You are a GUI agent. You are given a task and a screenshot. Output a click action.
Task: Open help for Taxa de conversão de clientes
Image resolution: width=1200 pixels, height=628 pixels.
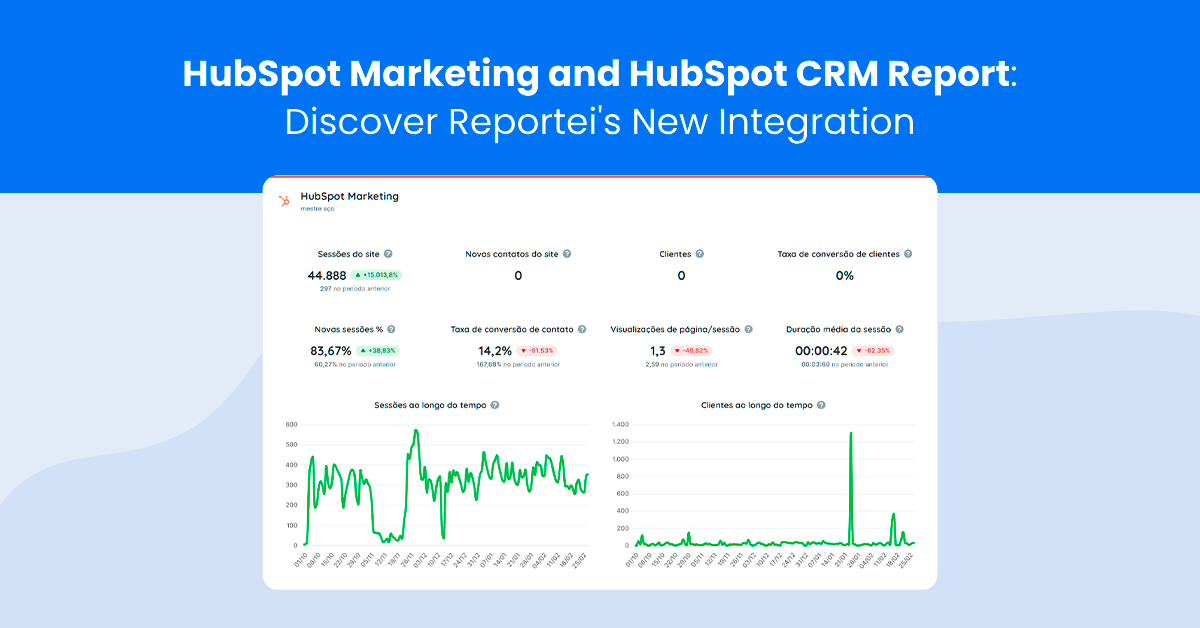(x=906, y=253)
